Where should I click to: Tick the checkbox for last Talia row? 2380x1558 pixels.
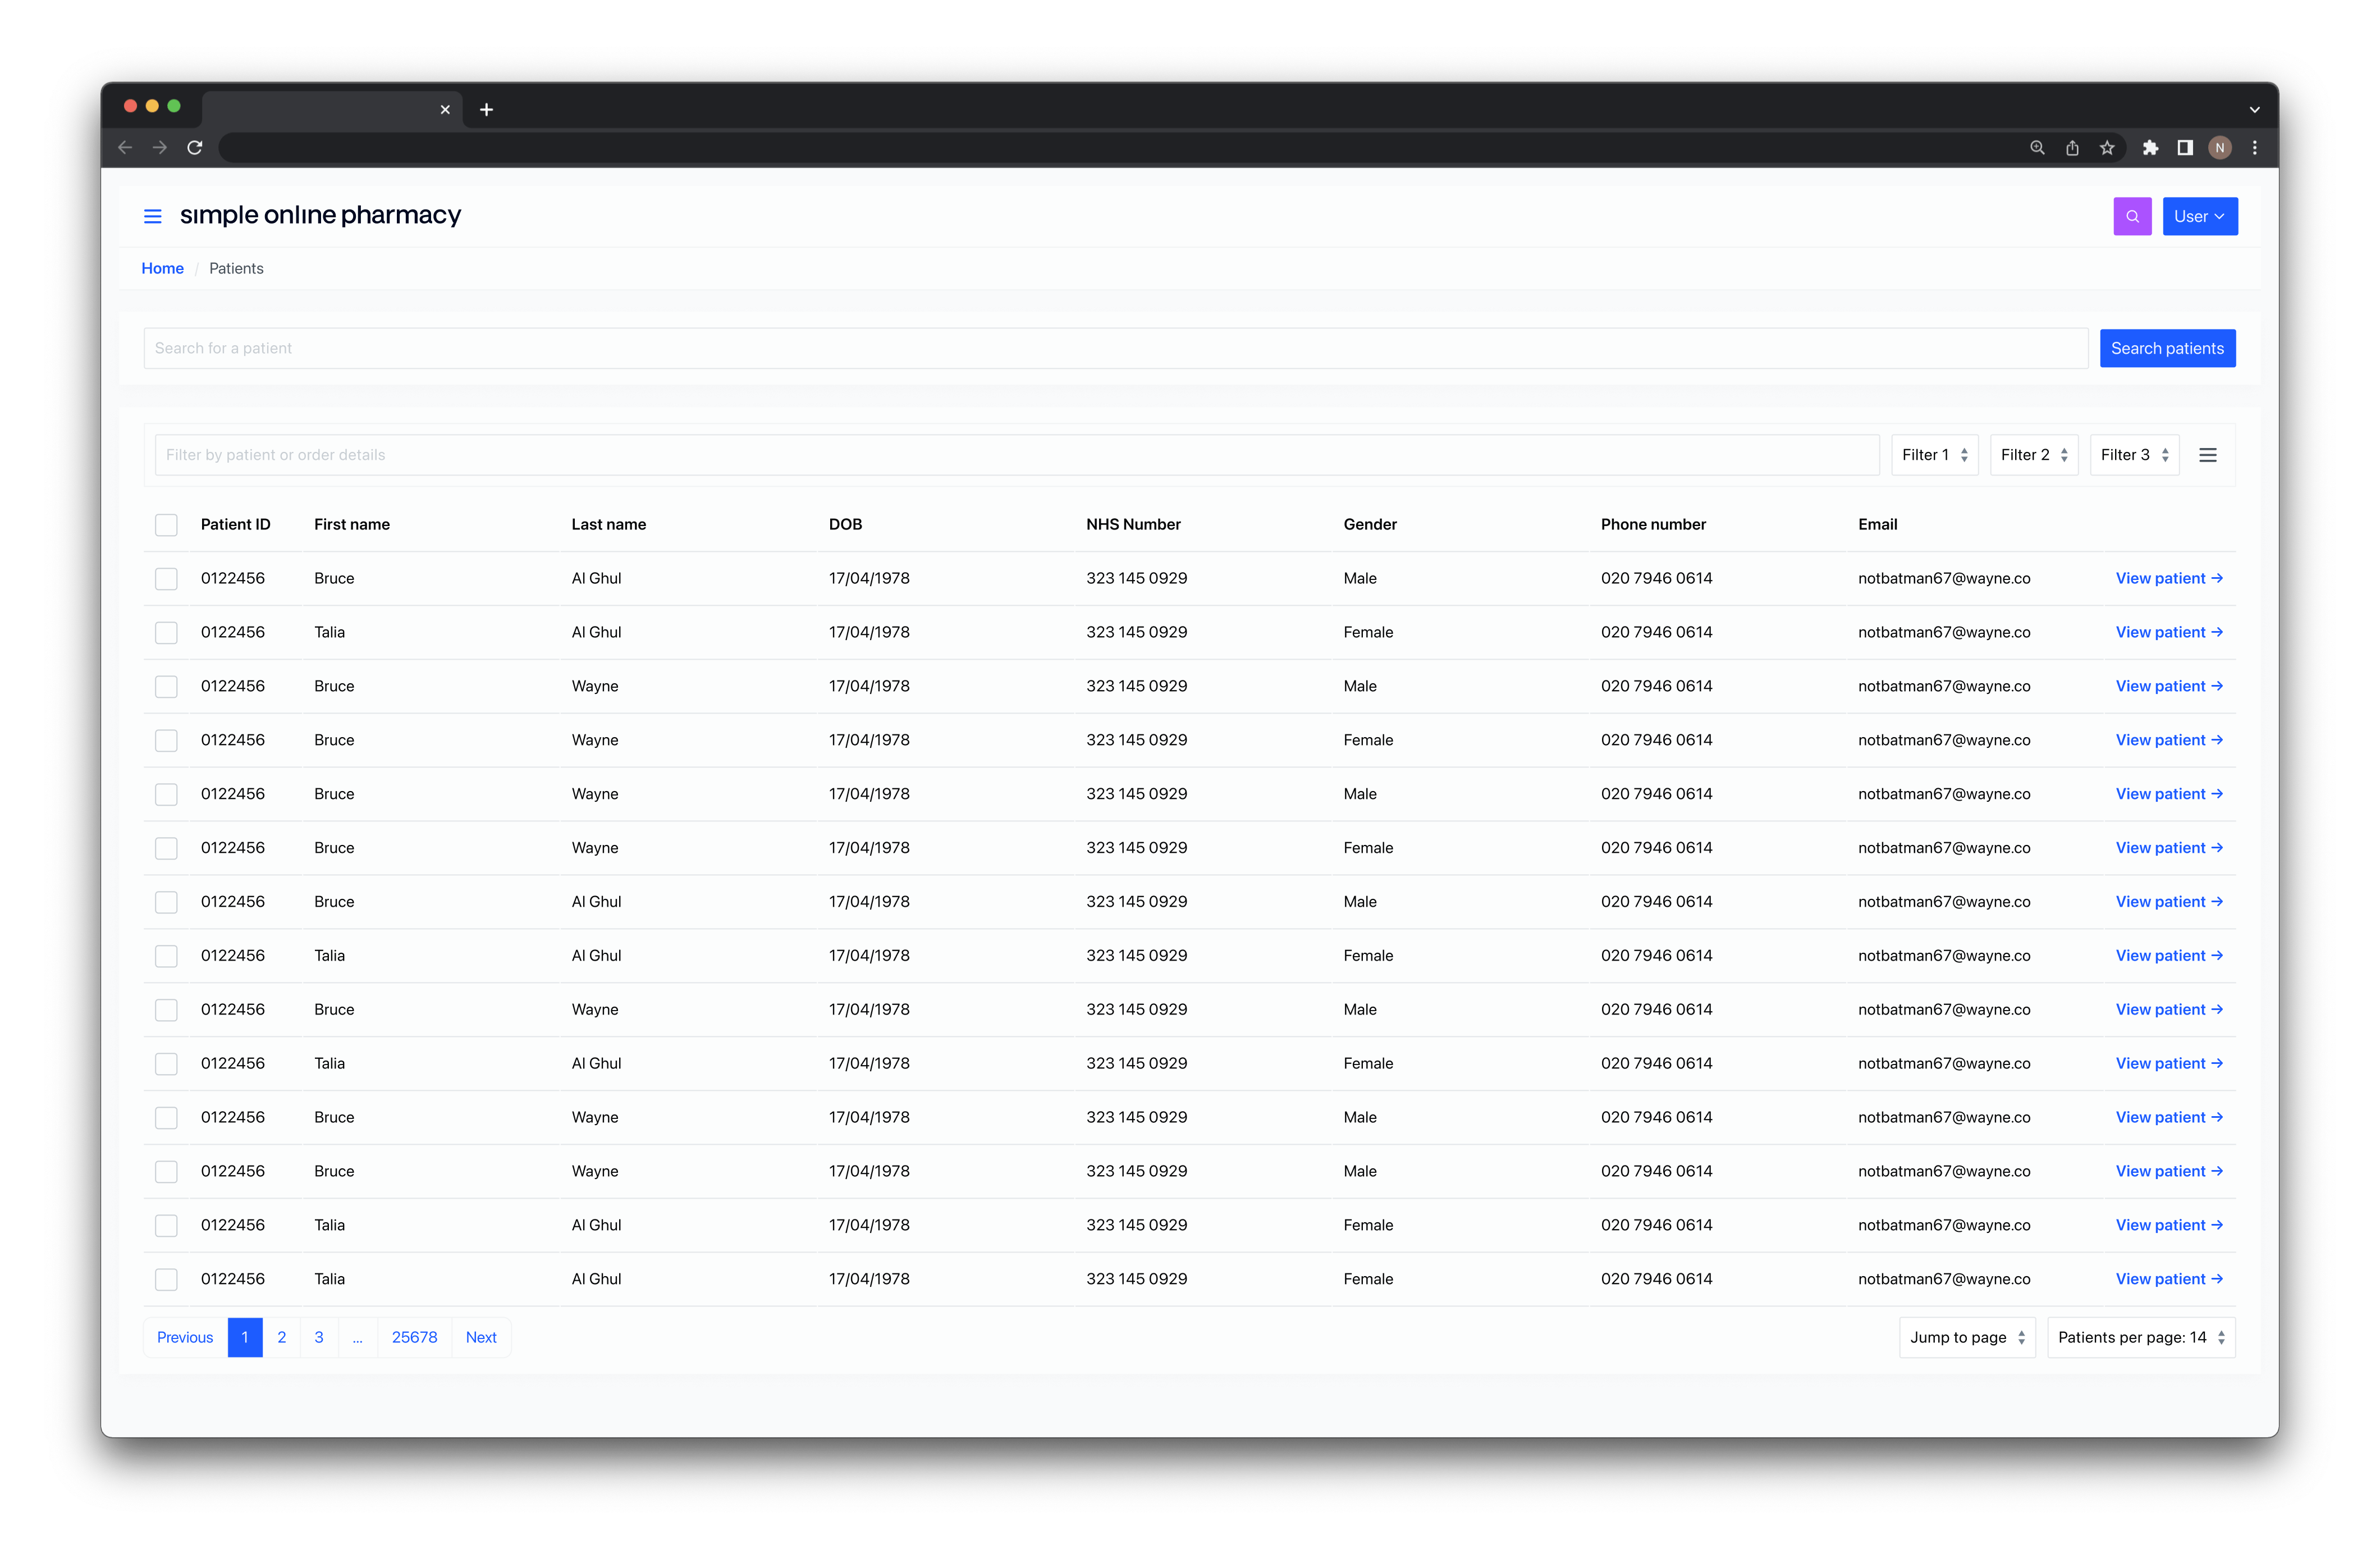click(x=166, y=1280)
